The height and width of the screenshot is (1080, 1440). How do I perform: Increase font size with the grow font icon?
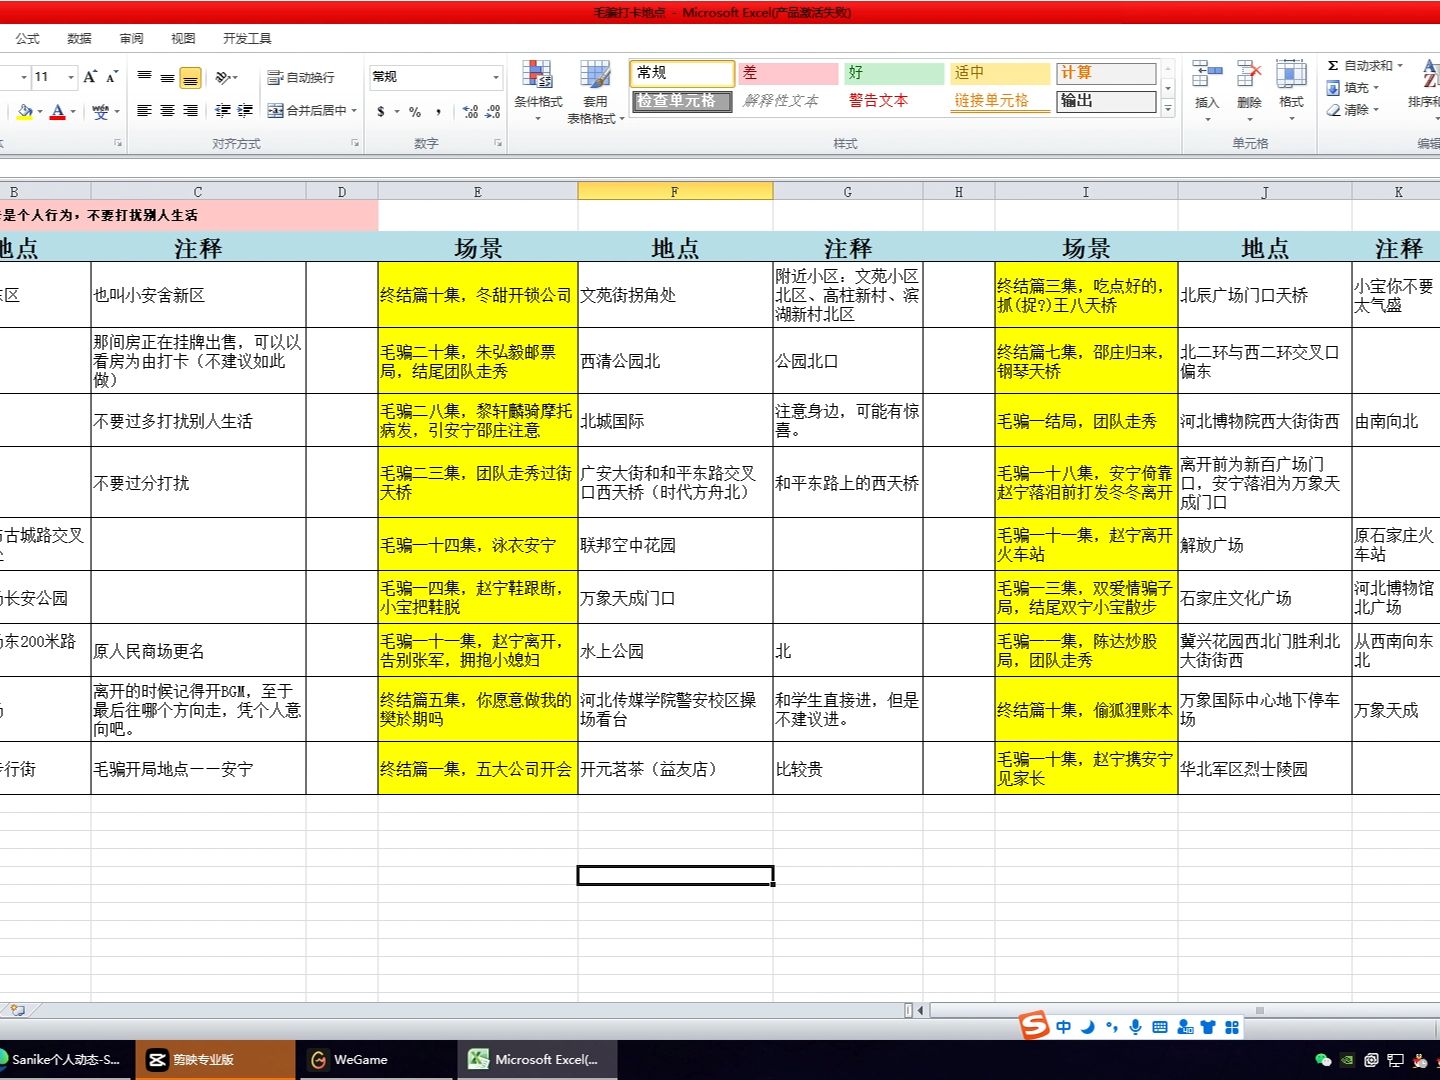90,77
